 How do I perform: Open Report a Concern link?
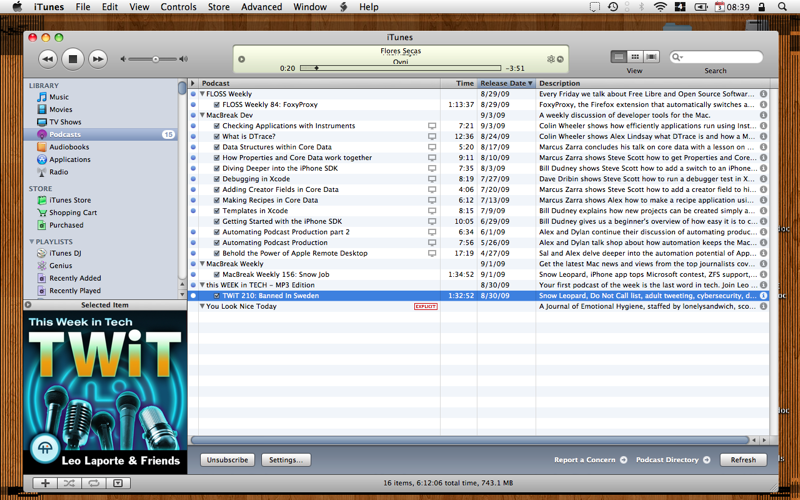590,460
